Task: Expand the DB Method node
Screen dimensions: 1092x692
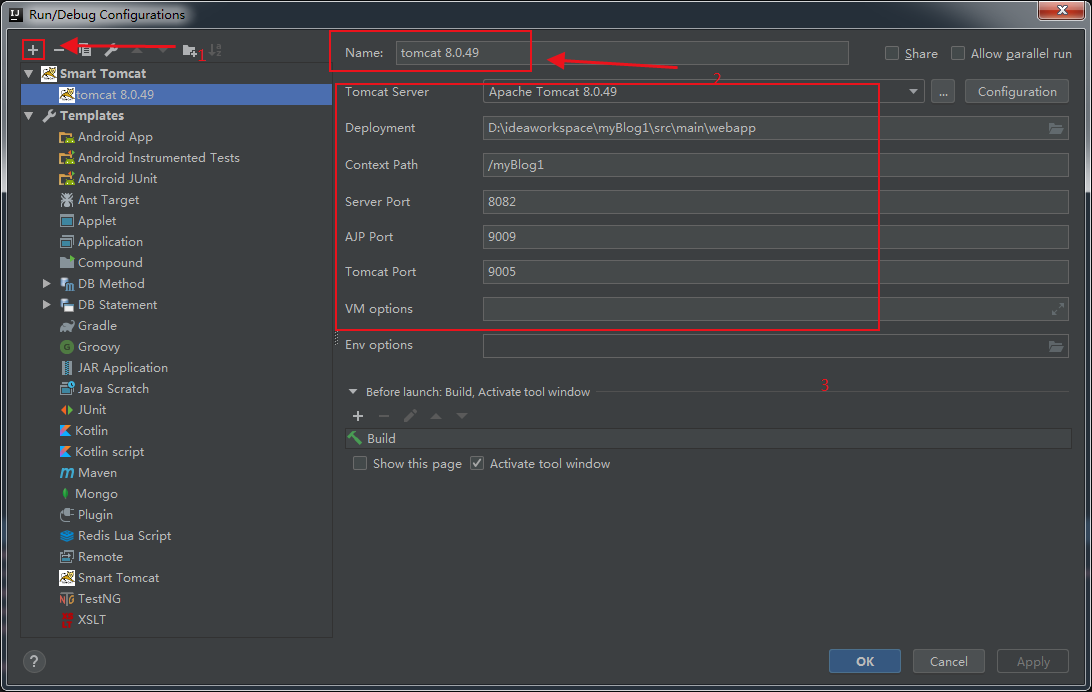Action: 46,283
